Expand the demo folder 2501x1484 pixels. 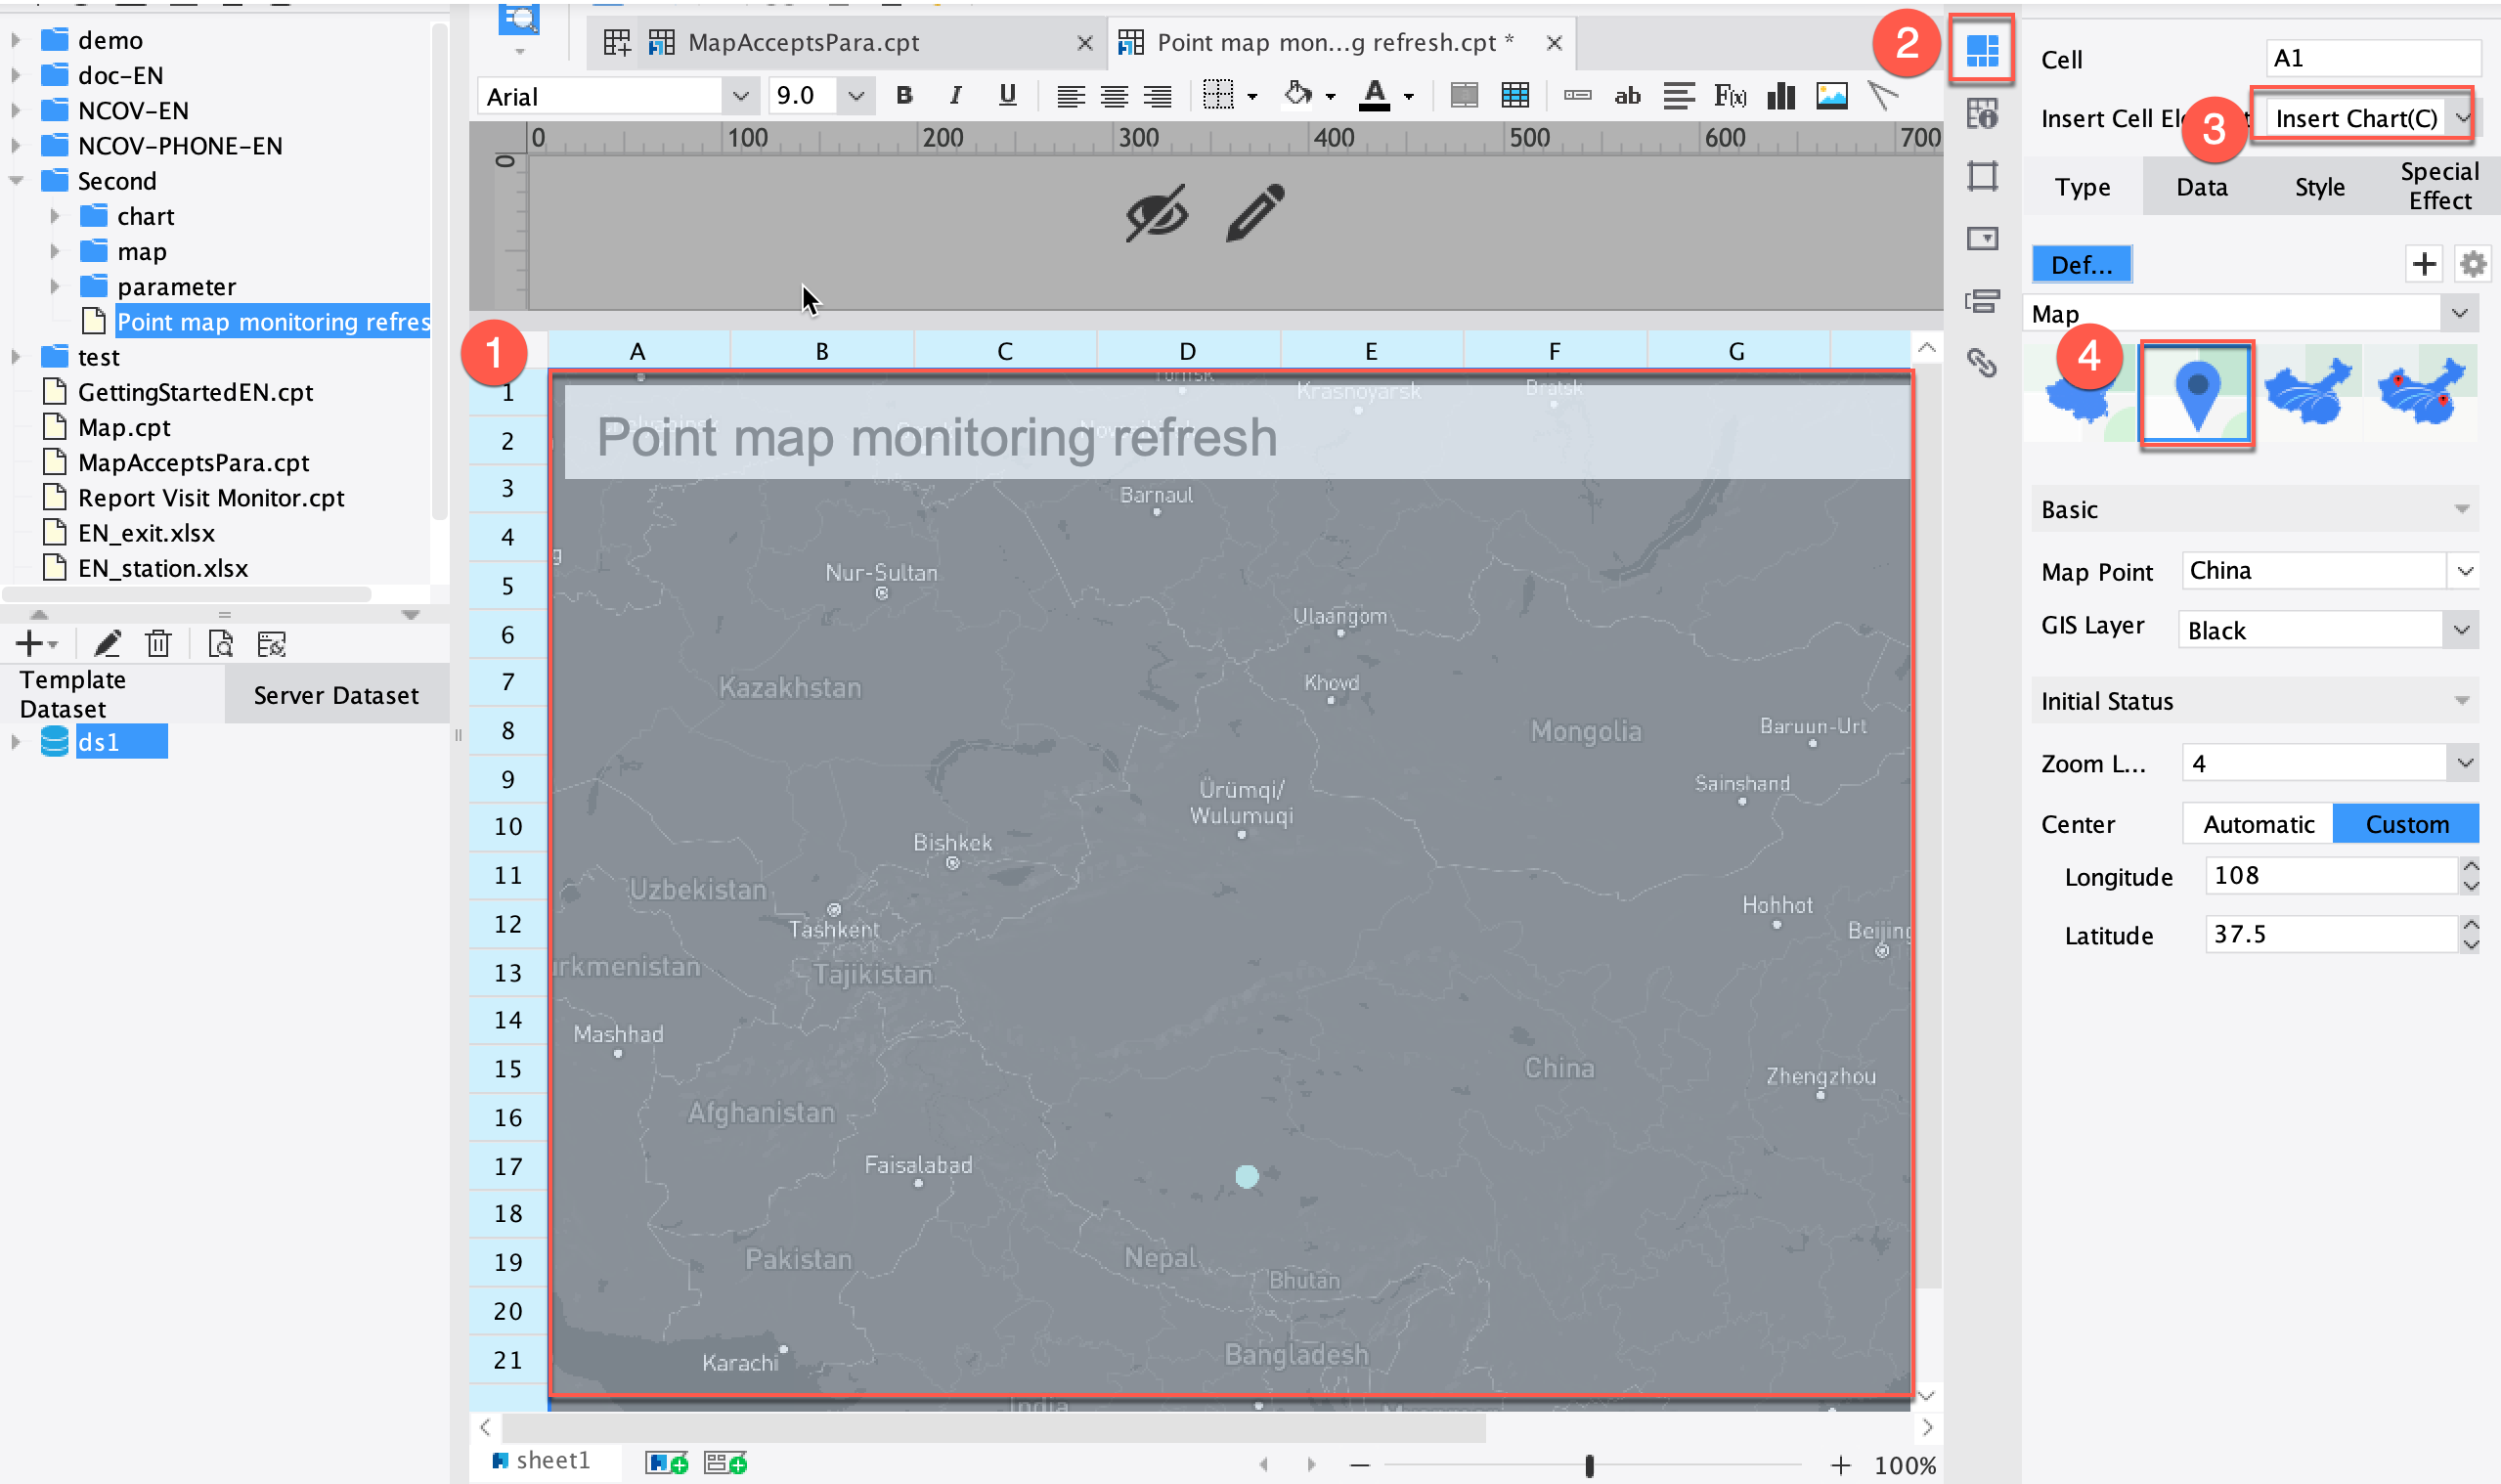pos(15,41)
